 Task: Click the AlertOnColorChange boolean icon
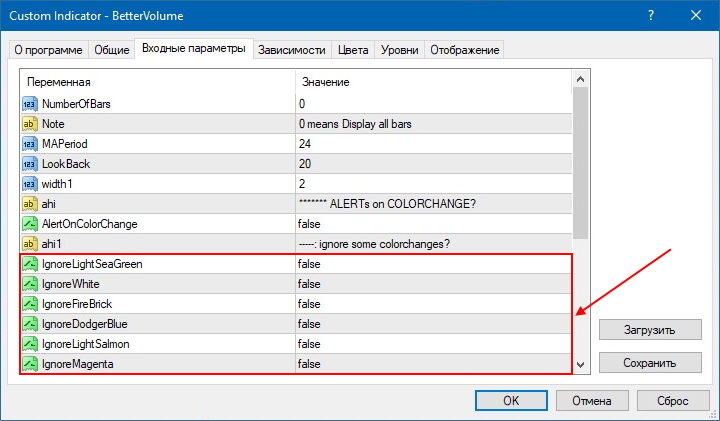tap(30, 224)
